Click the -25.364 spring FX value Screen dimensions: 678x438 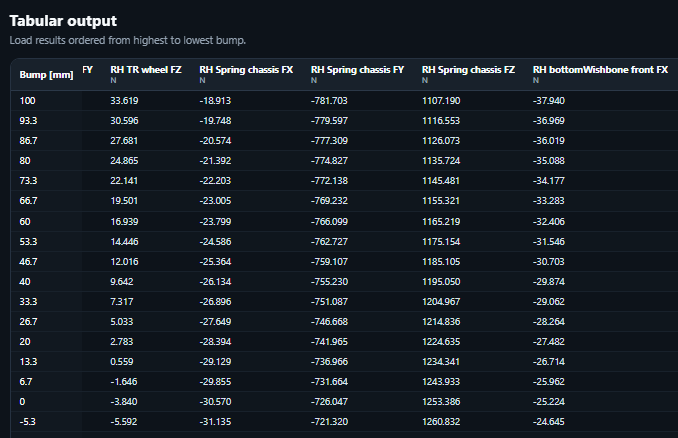tap(215, 262)
